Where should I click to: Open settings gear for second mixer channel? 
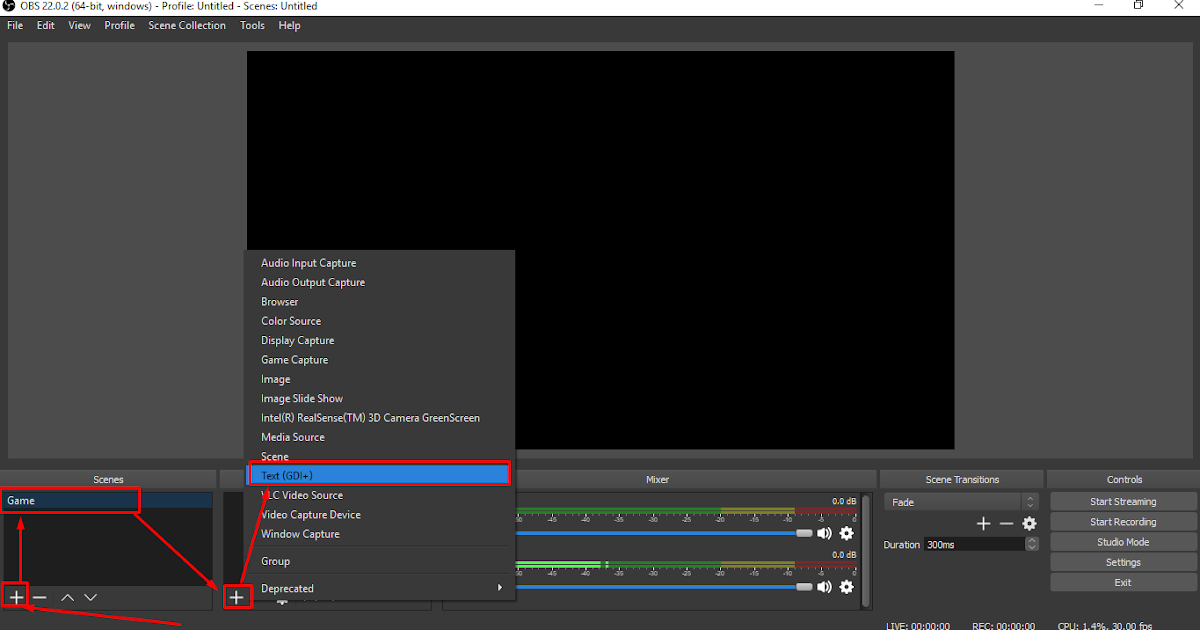(x=847, y=587)
